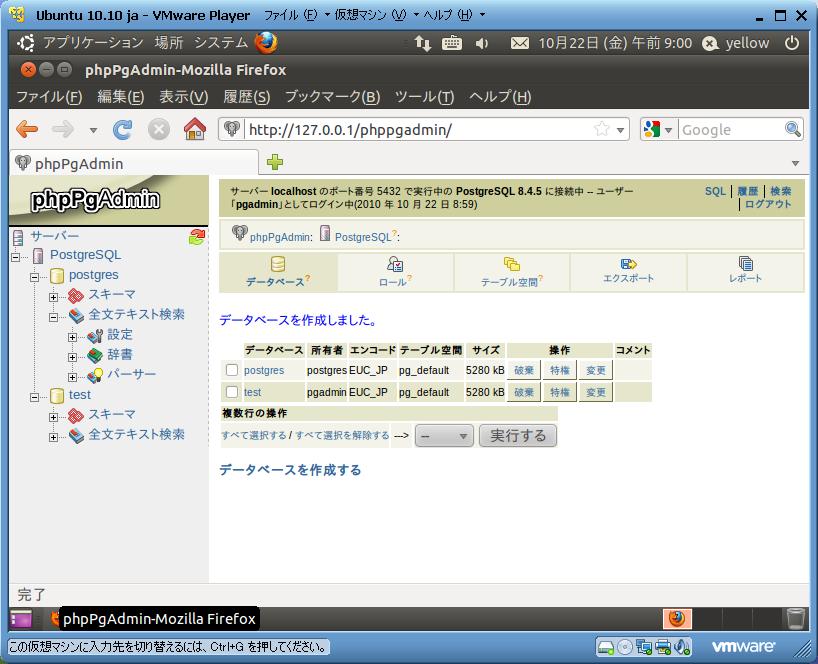The image size is (818, 664).
Task: Click the PostgreSQL server icon in breadcrumb
Action: 325,233
